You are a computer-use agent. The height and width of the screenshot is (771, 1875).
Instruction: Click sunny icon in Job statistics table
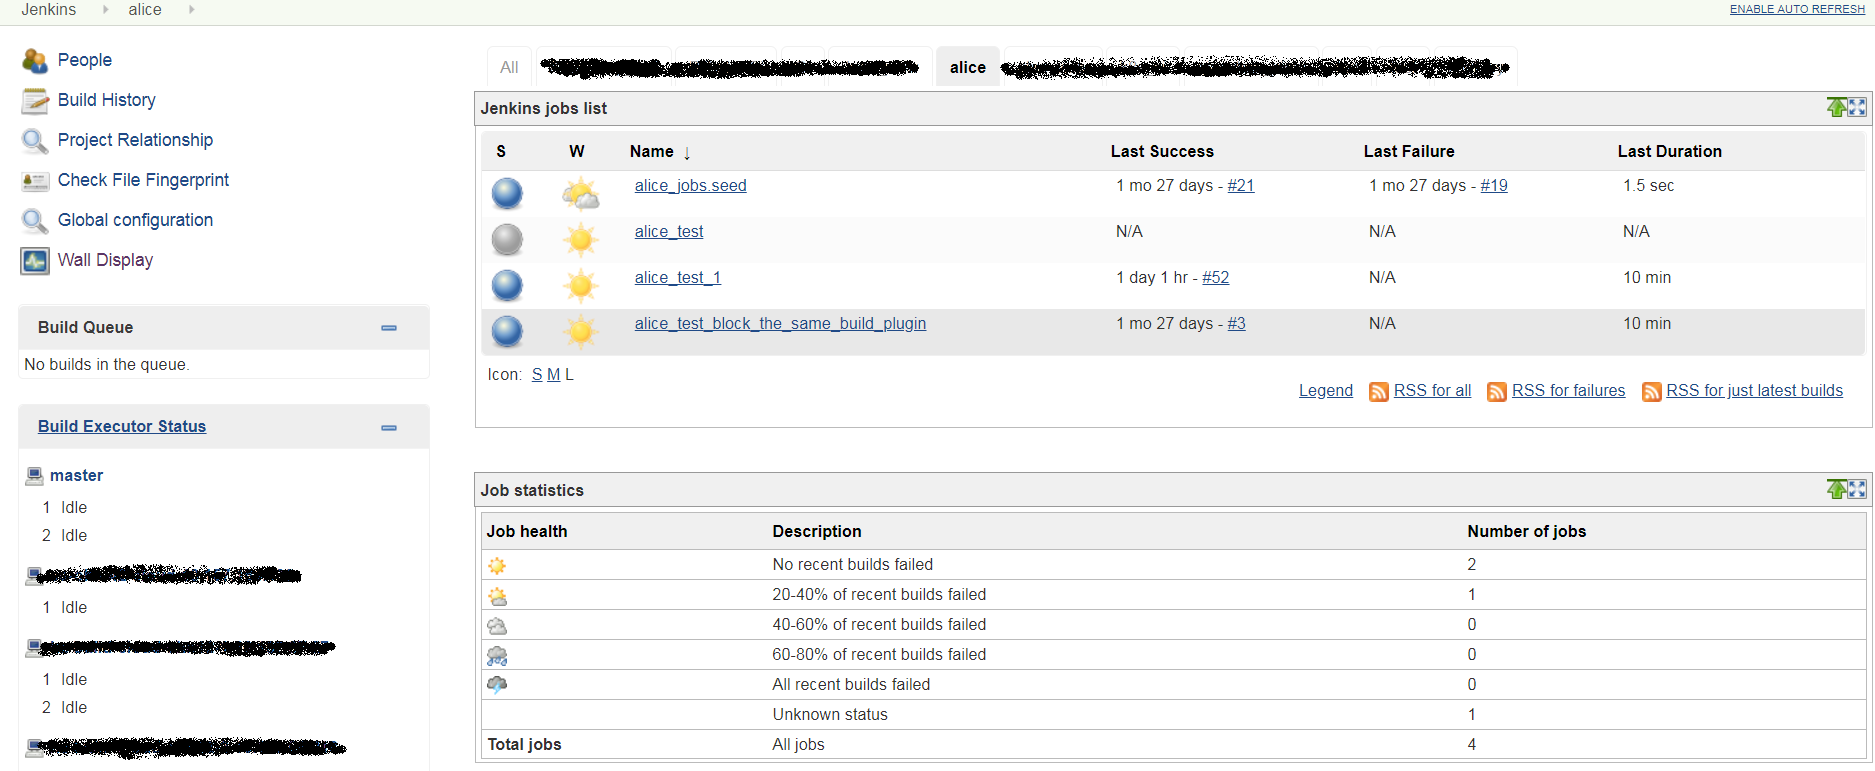tap(497, 566)
